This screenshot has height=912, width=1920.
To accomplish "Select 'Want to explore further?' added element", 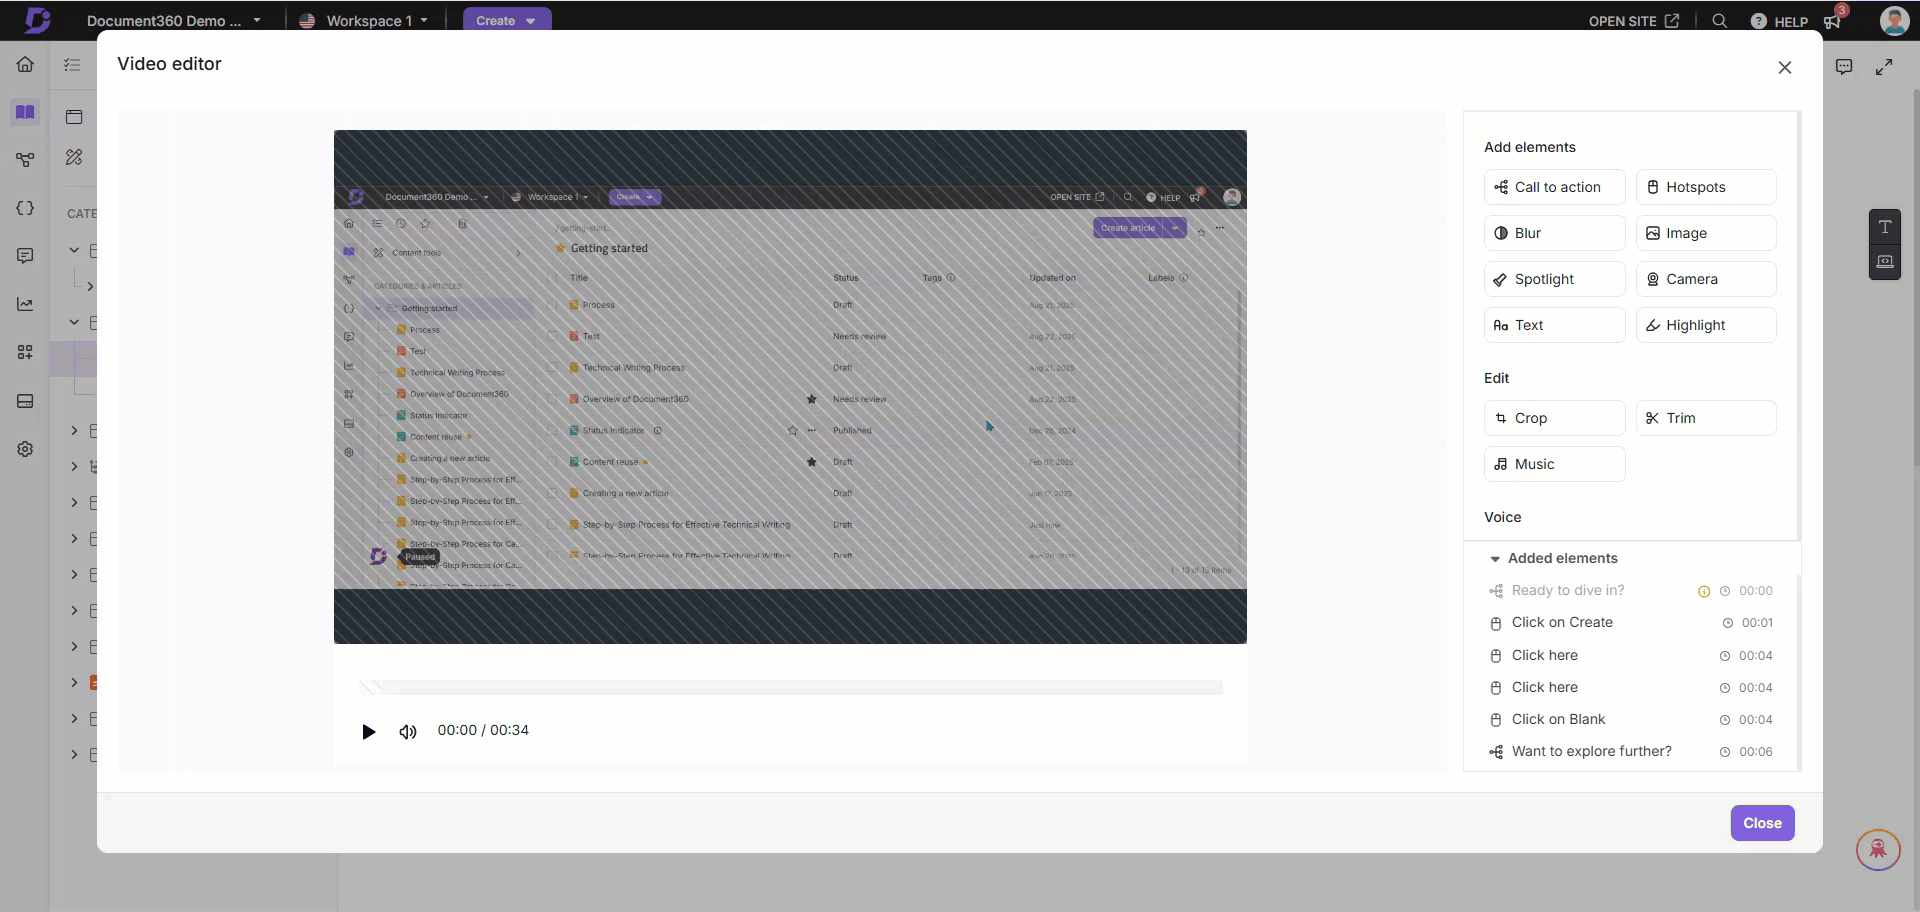I will click(x=1630, y=752).
